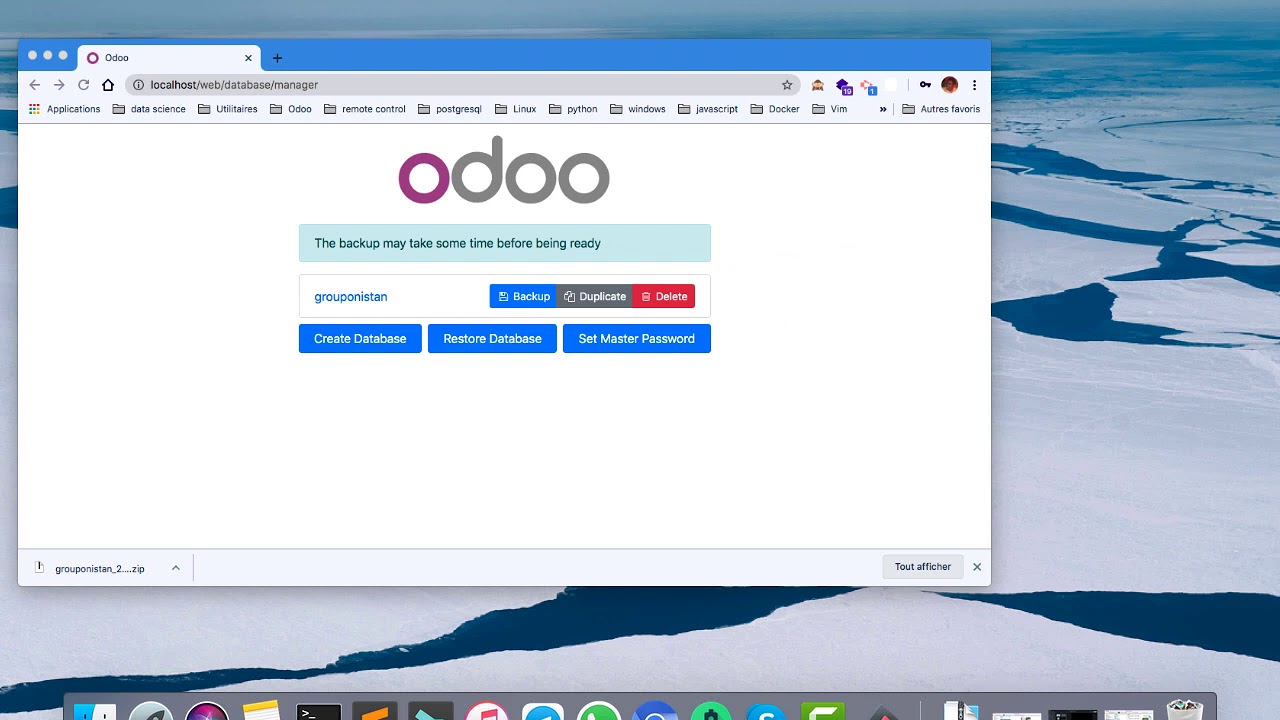Bookmark this page with the star icon
Image resolution: width=1280 pixels, height=720 pixels.
pos(787,85)
